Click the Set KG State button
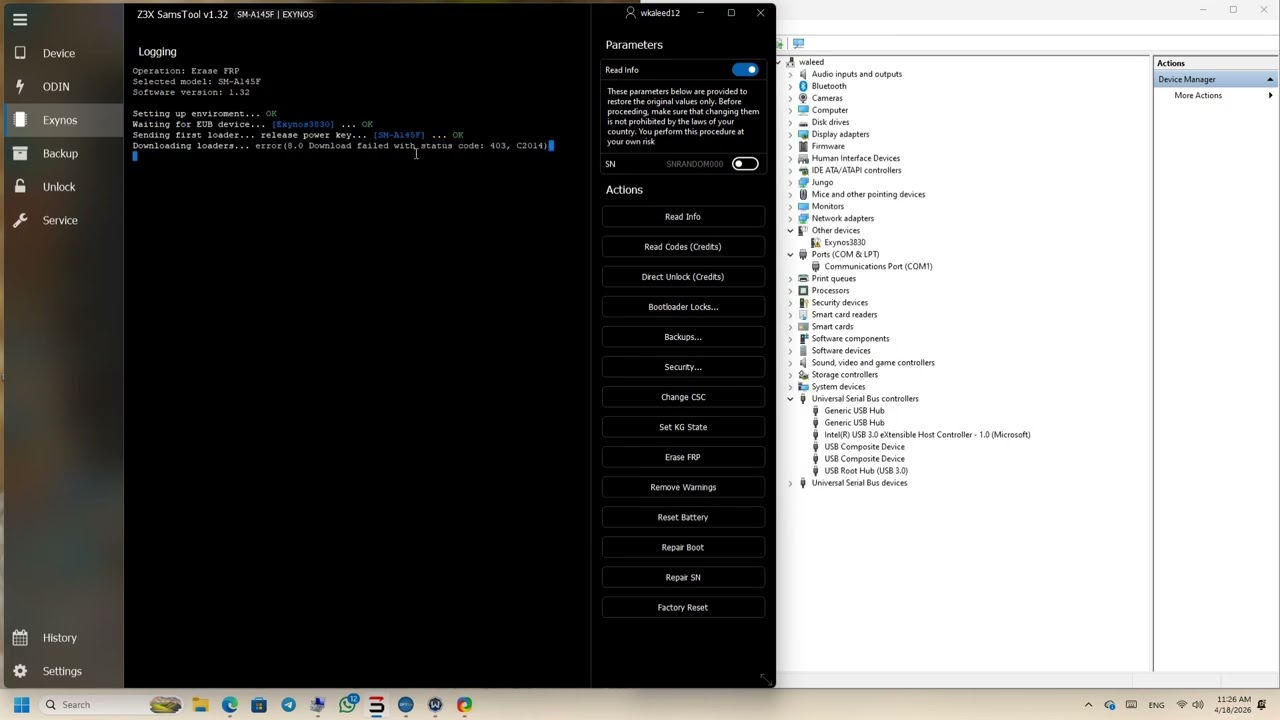This screenshot has height=720, width=1280. (683, 427)
